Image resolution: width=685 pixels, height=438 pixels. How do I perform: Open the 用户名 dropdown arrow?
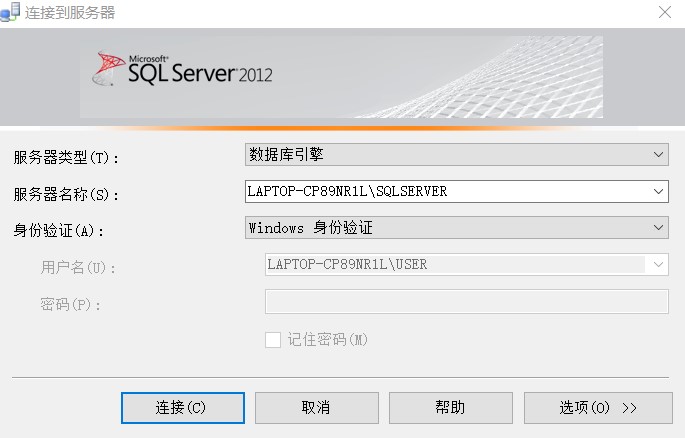[658, 264]
